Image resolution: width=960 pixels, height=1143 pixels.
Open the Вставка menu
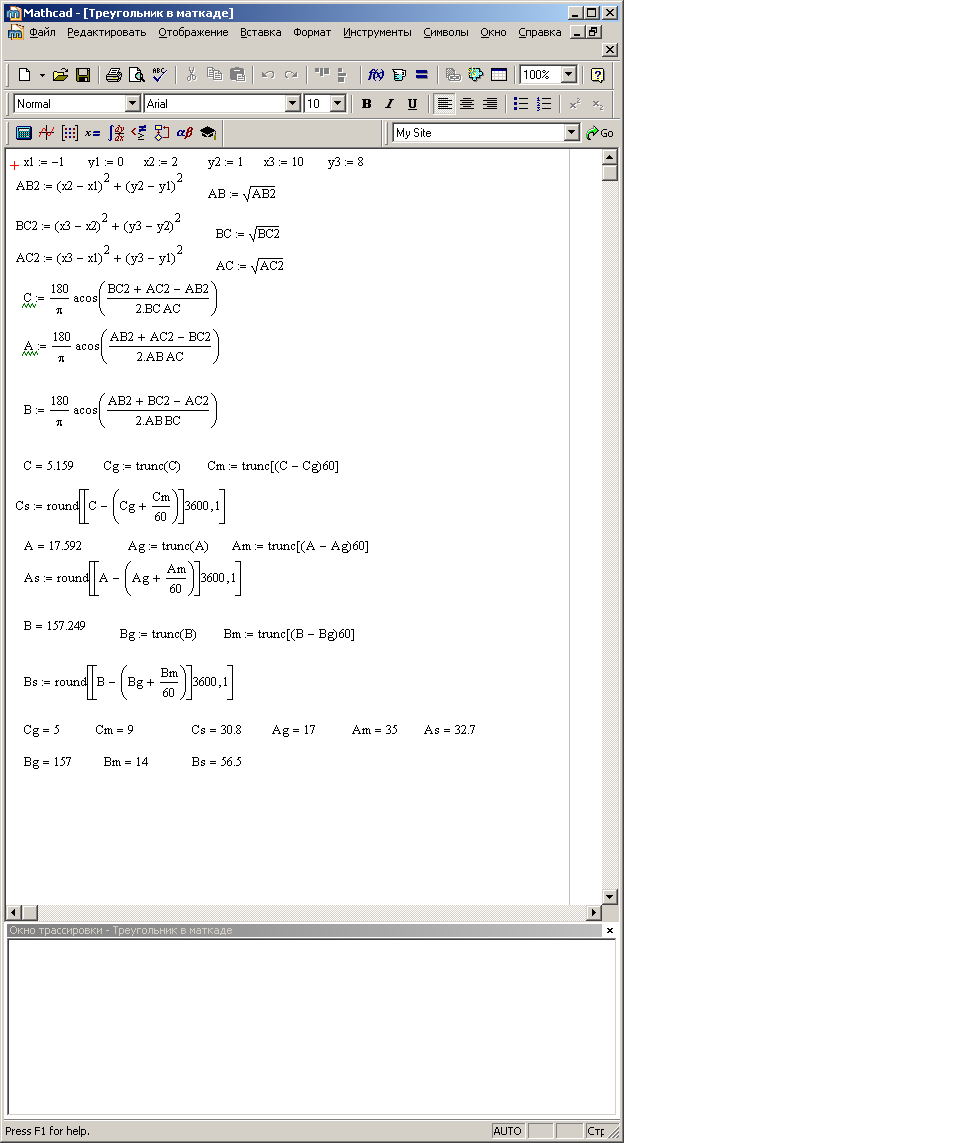click(x=260, y=32)
